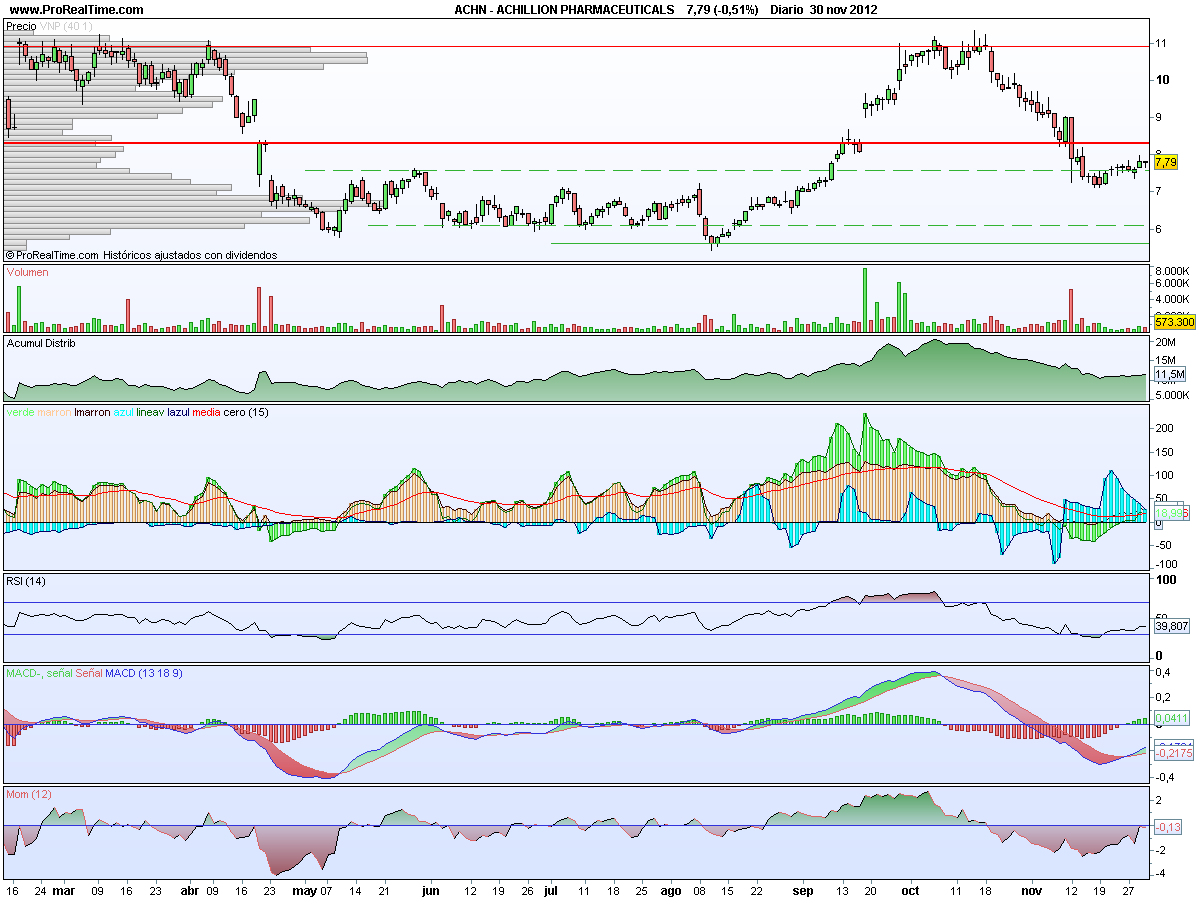Click the 11,5M accumulation value tag
This screenshot has width=1200, height=900.
pos(1170,374)
